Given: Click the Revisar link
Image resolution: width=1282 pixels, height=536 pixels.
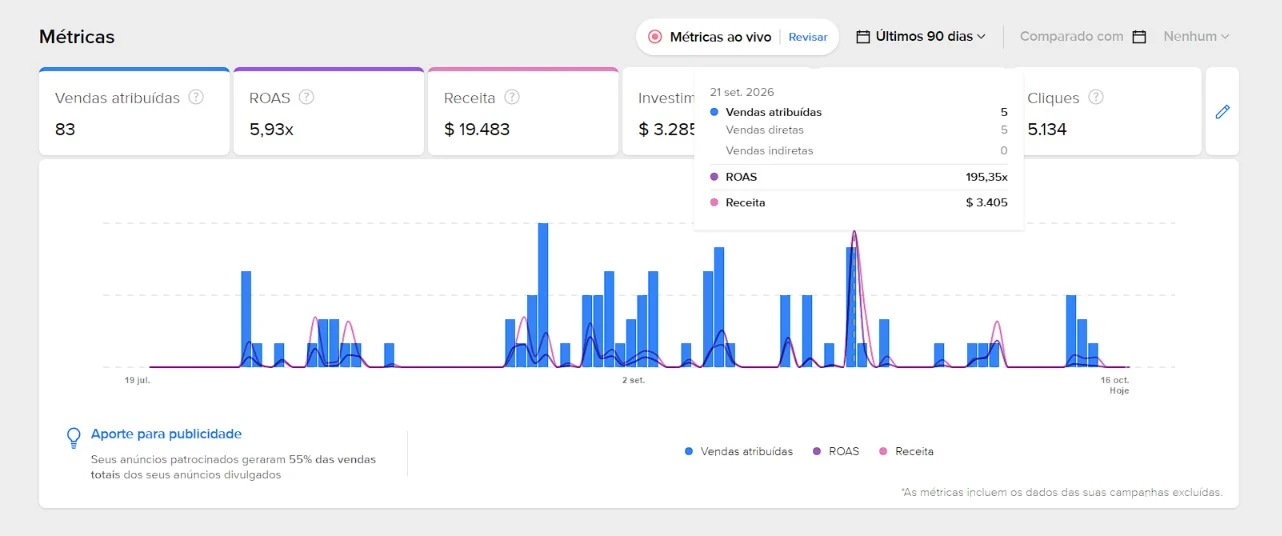Looking at the screenshot, I should [x=808, y=37].
